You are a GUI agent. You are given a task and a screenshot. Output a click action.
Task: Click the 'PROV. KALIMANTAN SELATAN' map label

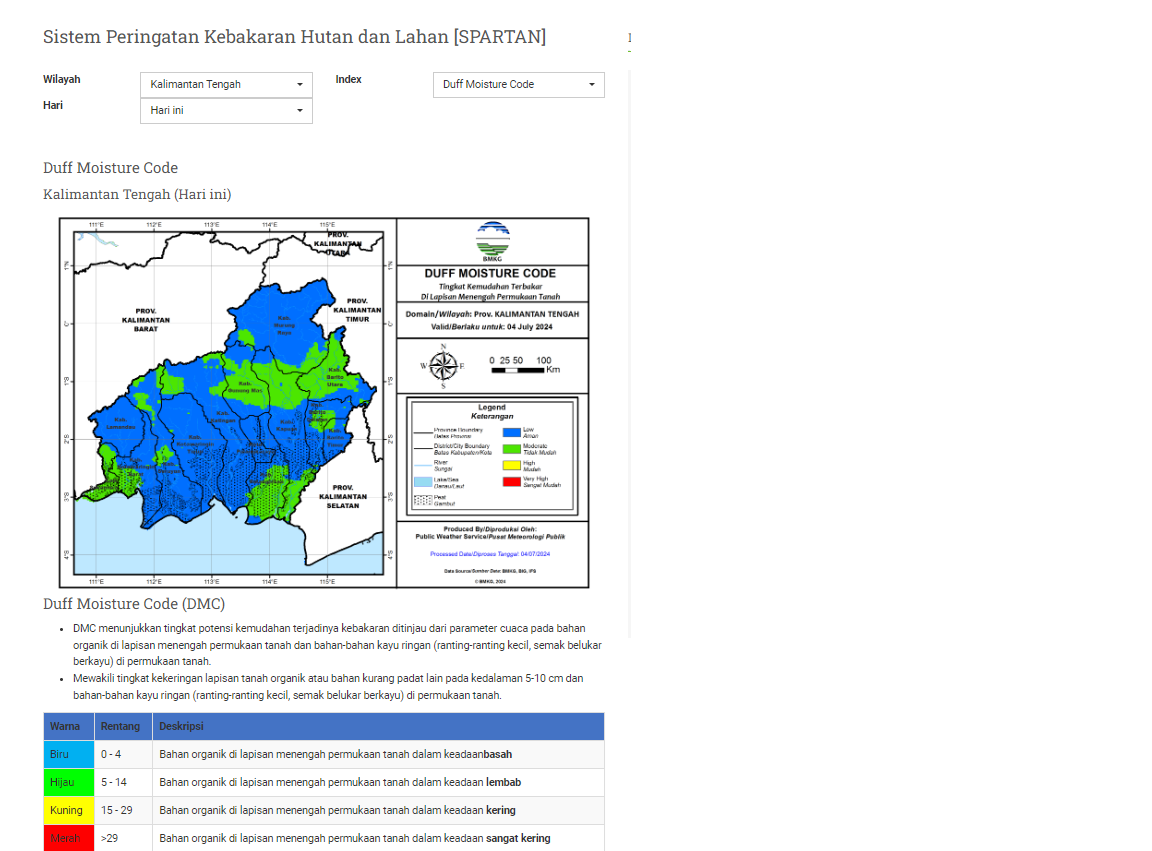click(x=343, y=497)
